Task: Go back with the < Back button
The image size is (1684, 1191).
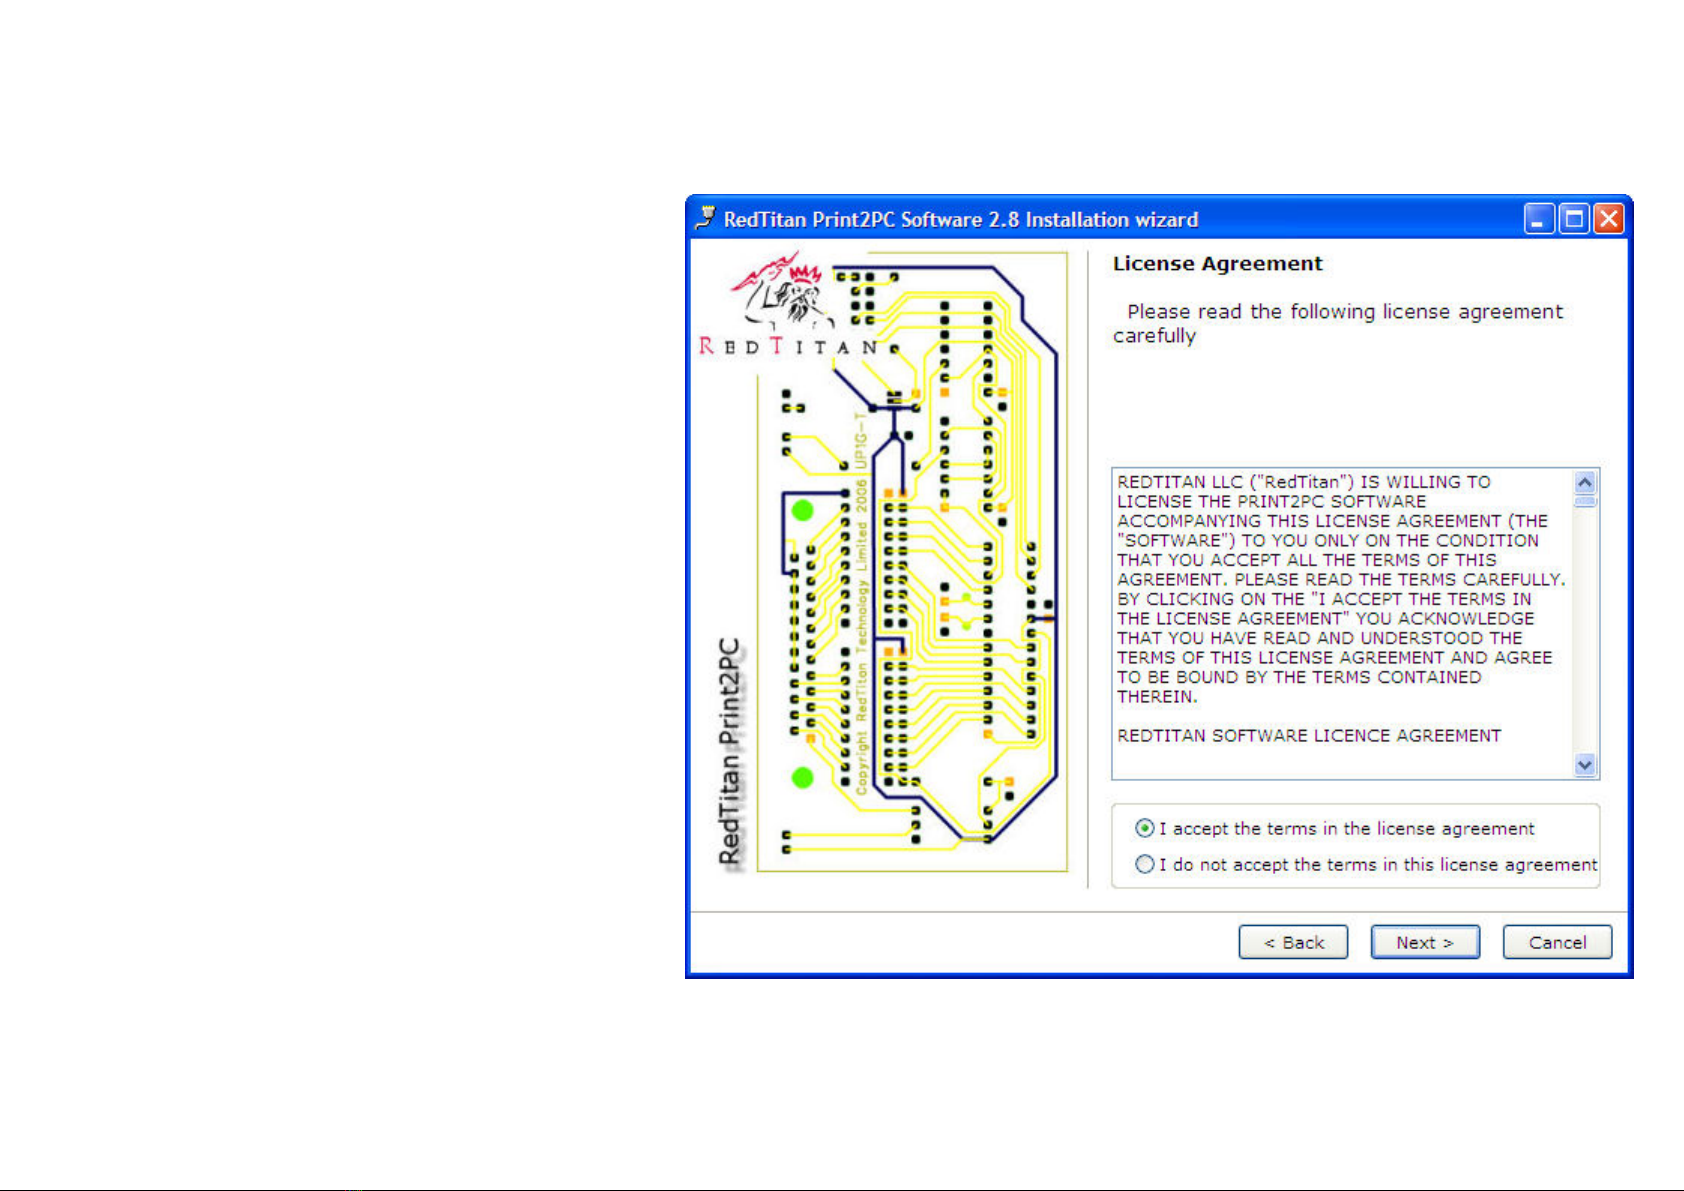Action: (1293, 942)
